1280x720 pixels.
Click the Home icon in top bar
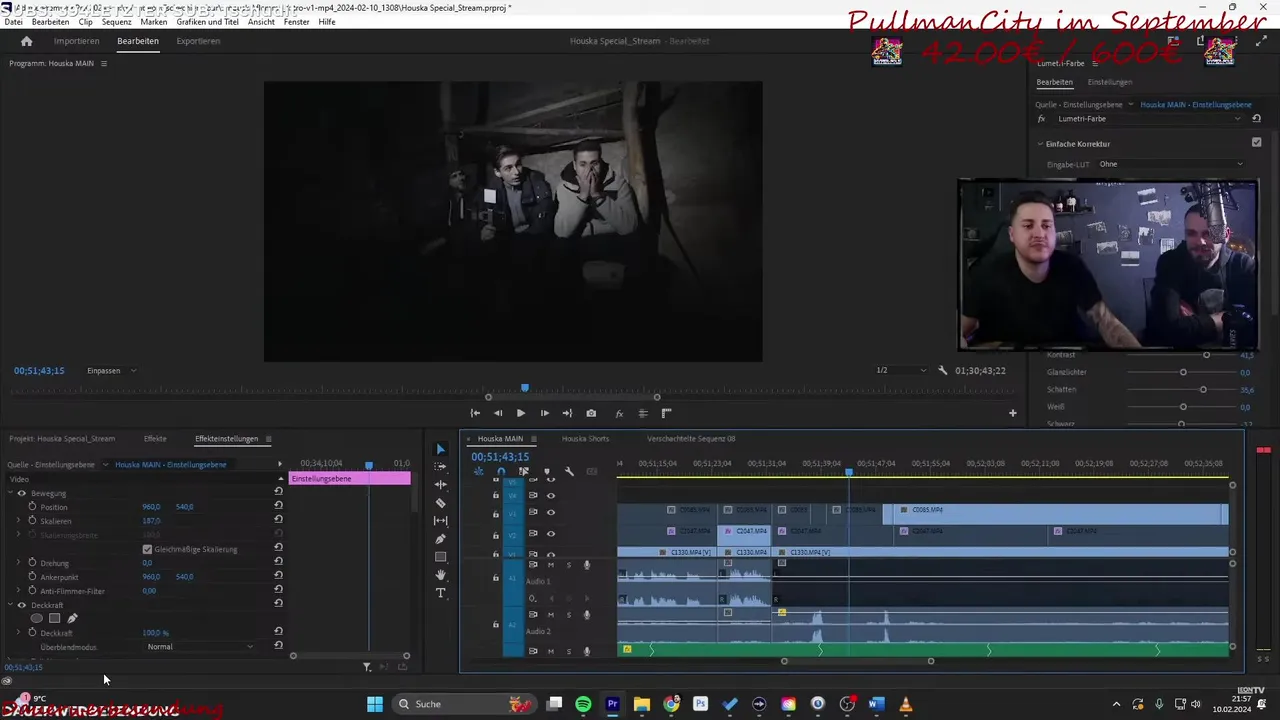click(27, 41)
